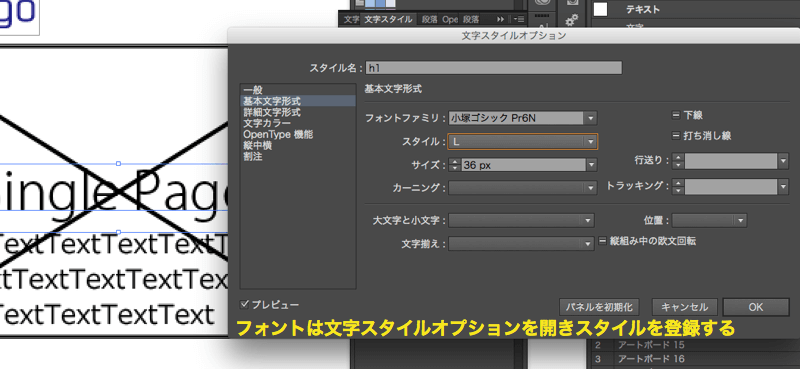Select OpenType 機能 in the category list

click(298, 135)
